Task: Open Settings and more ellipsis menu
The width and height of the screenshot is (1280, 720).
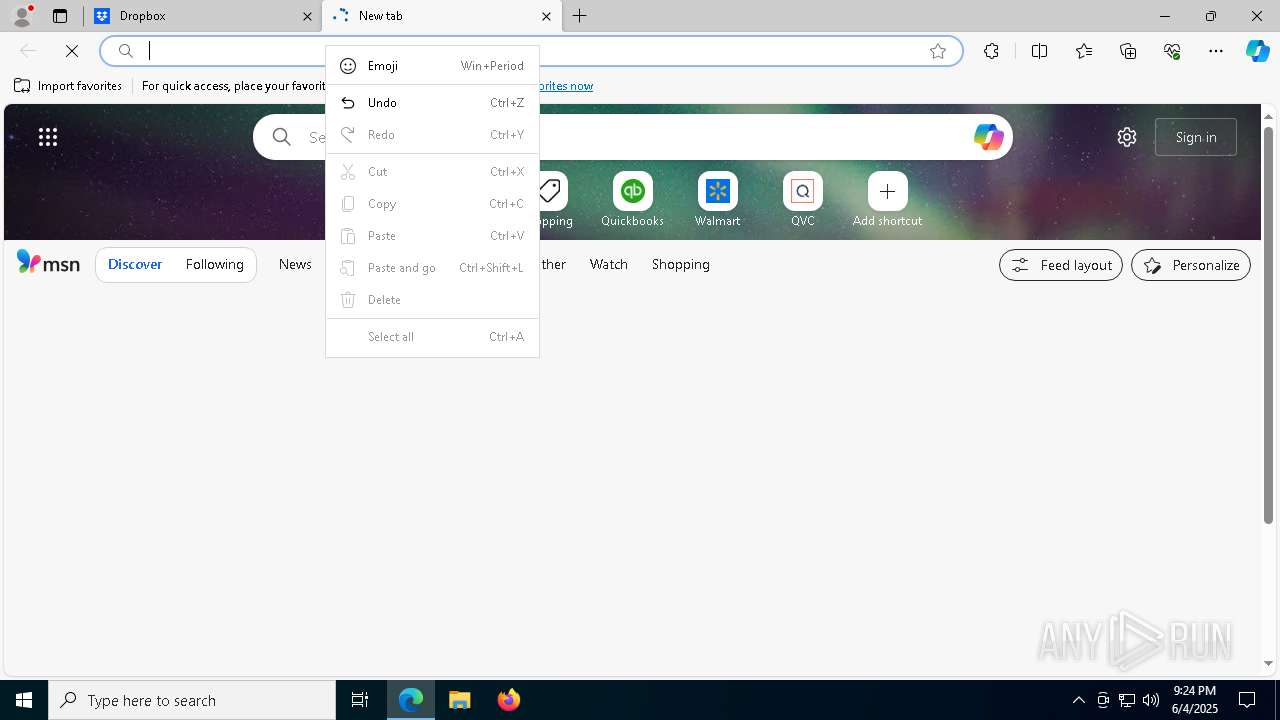Action: (1216, 51)
